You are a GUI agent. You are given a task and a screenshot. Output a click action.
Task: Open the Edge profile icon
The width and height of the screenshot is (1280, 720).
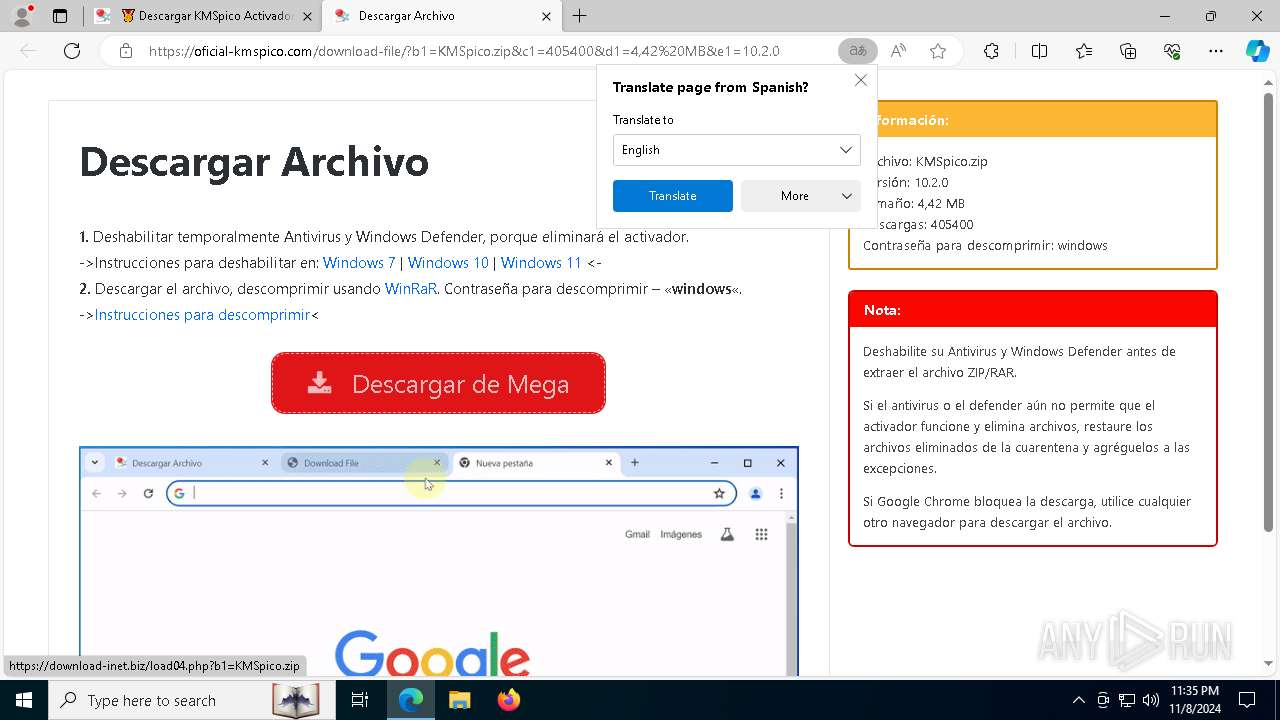pyautogui.click(x=22, y=16)
